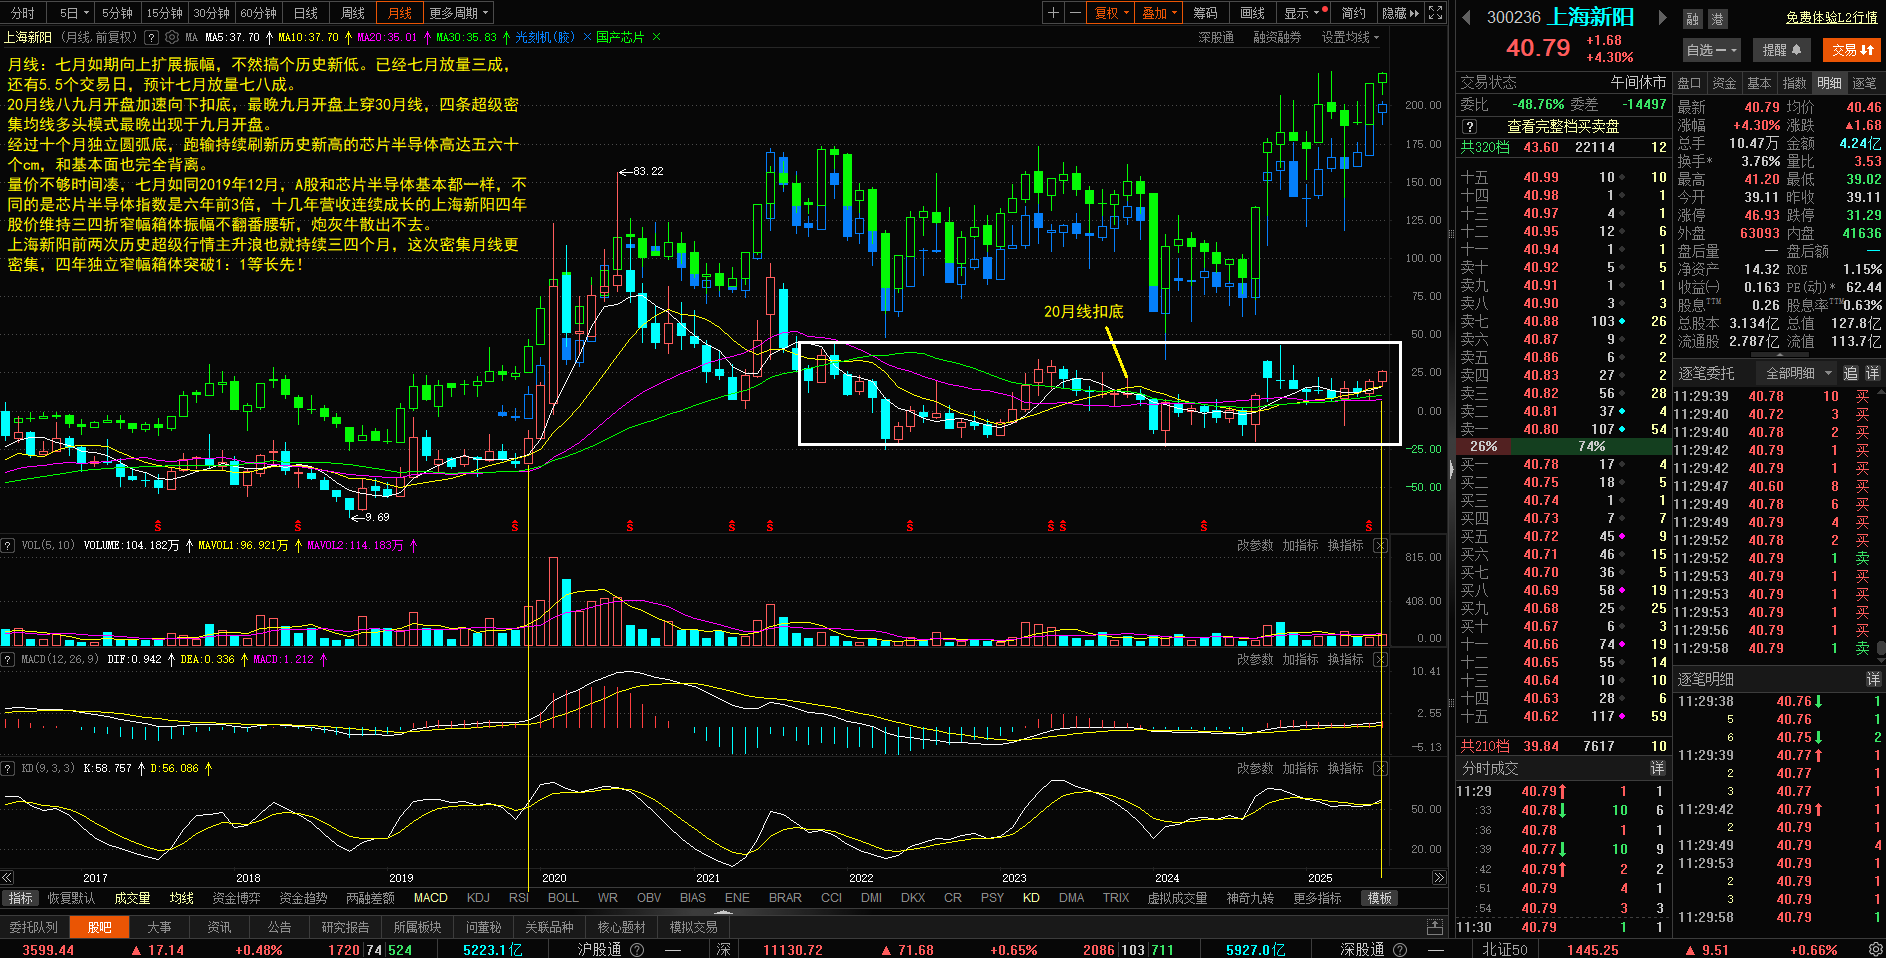Click 查看完整档买卖盘 text
This screenshot has height=958, width=1886.
tap(1563, 127)
